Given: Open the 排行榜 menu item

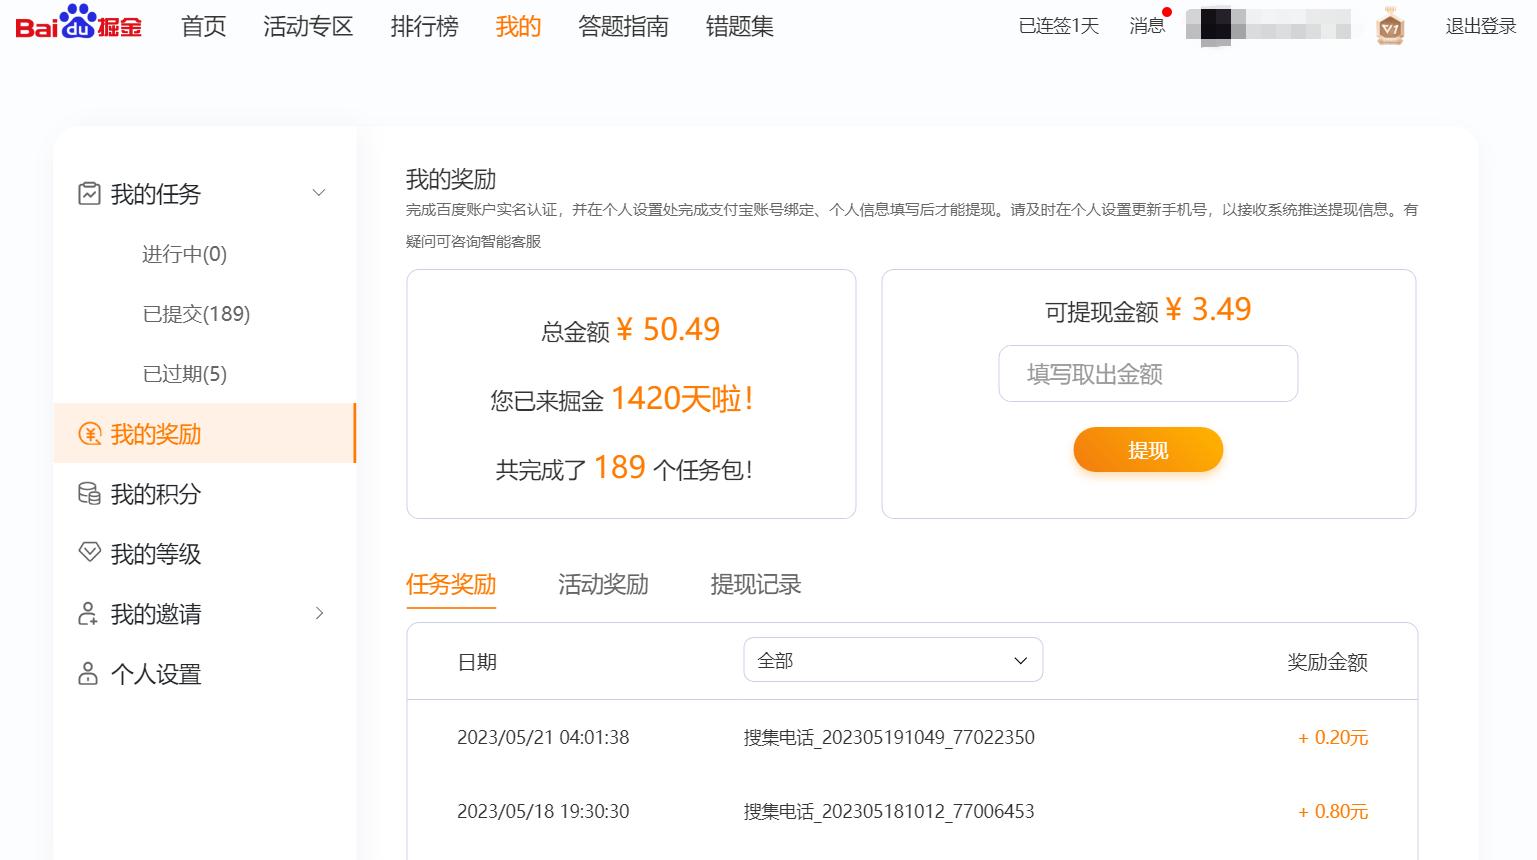Looking at the screenshot, I should point(424,27).
